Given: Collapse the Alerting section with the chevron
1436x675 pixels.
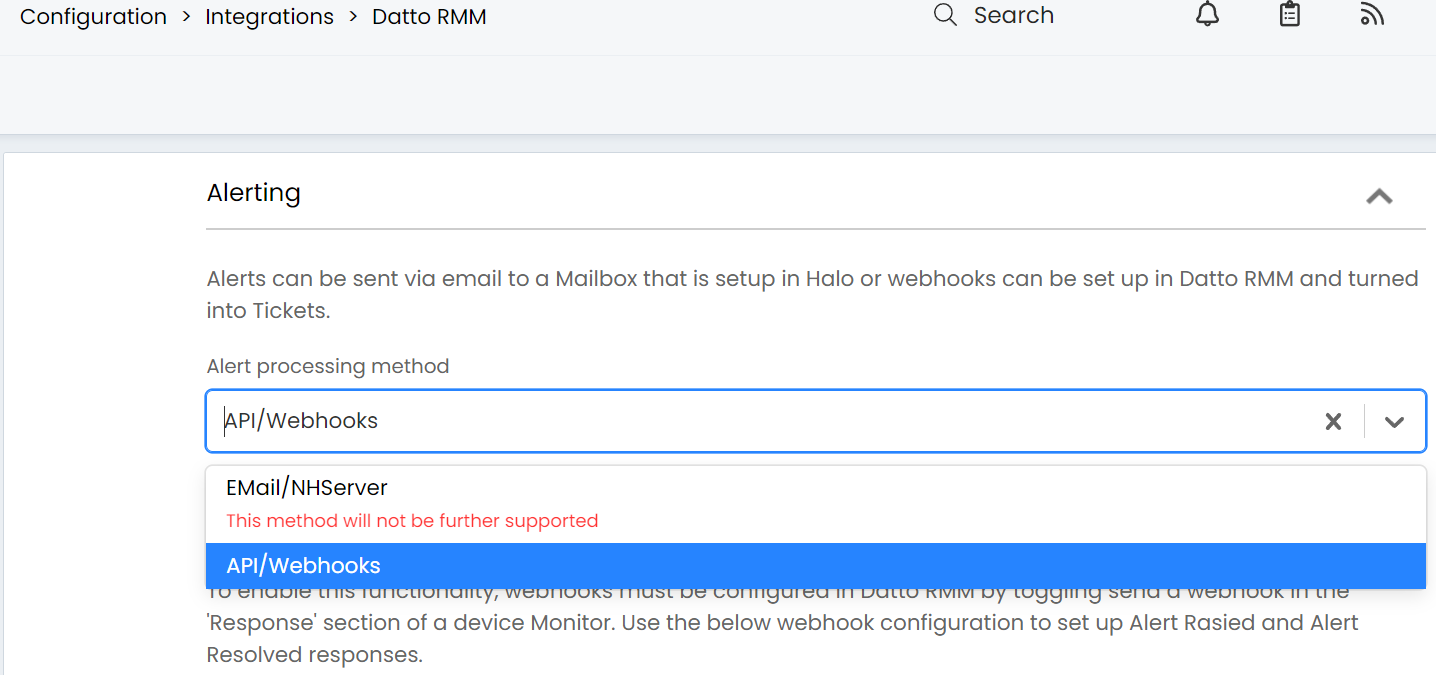Looking at the screenshot, I should [x=1379, y=196].
